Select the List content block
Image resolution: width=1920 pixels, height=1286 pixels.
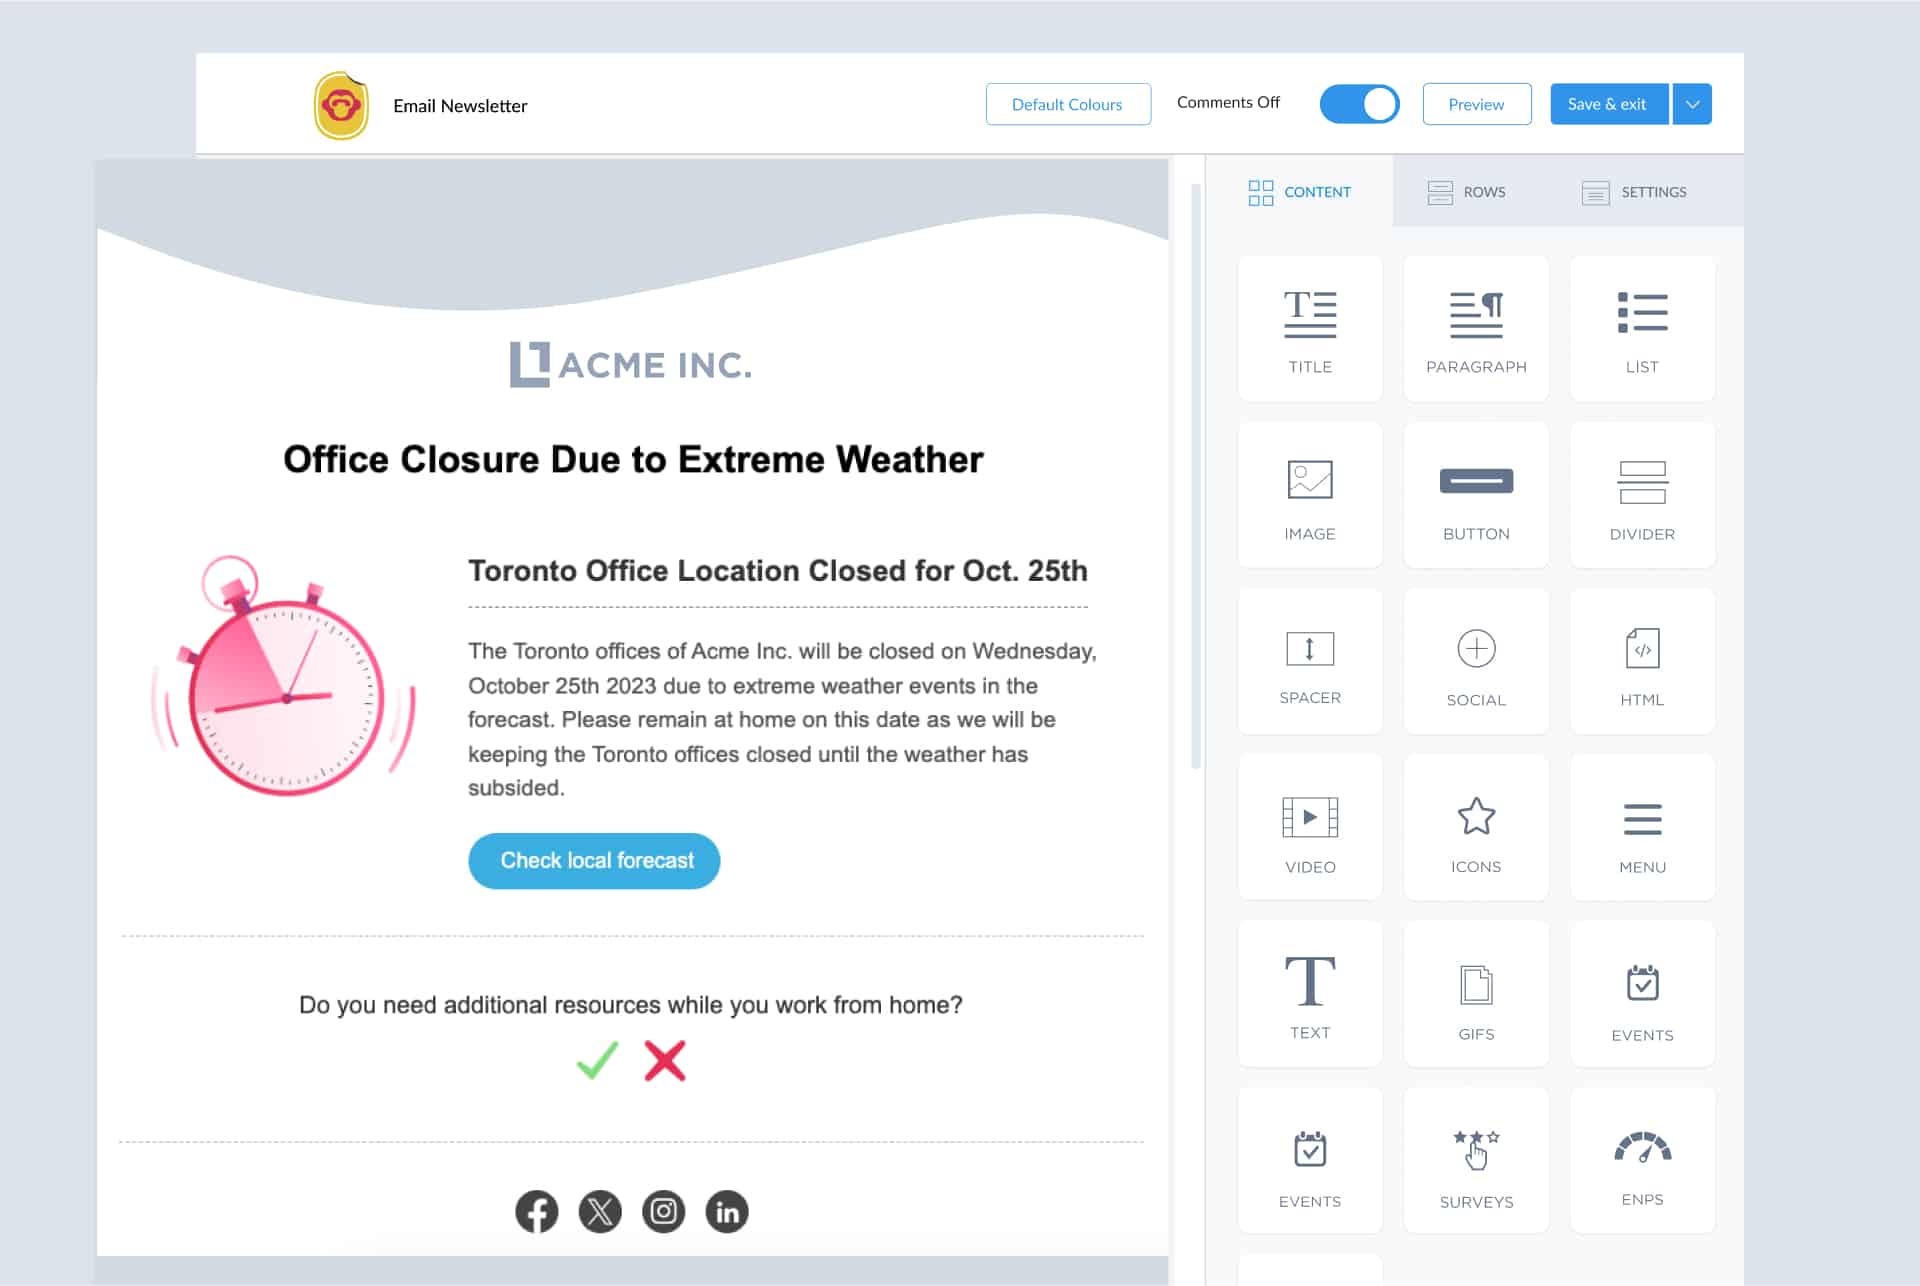1640,326
